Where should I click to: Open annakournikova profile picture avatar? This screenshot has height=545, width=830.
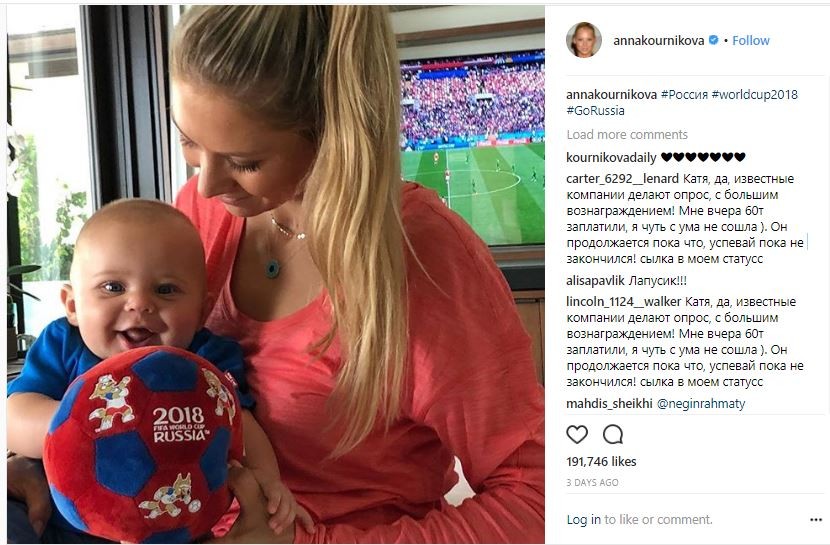point(584,40)
